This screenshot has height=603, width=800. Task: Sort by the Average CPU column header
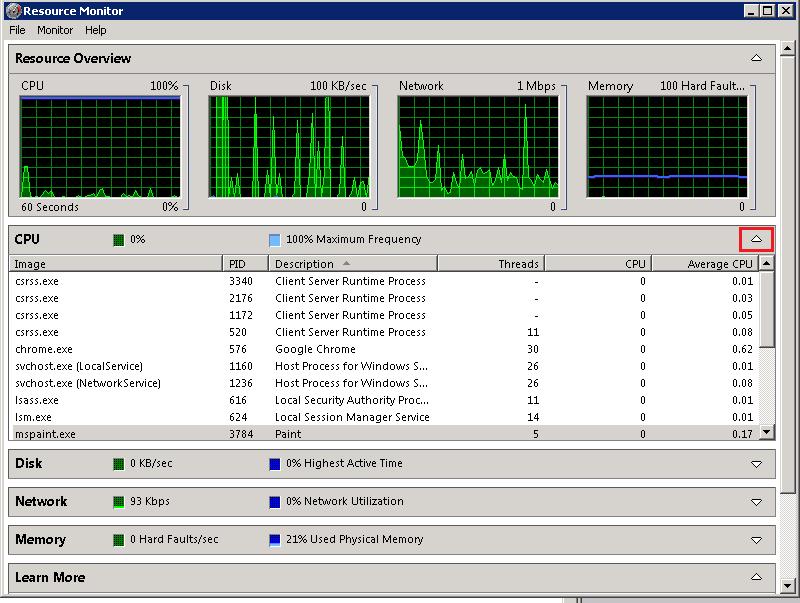705,264
